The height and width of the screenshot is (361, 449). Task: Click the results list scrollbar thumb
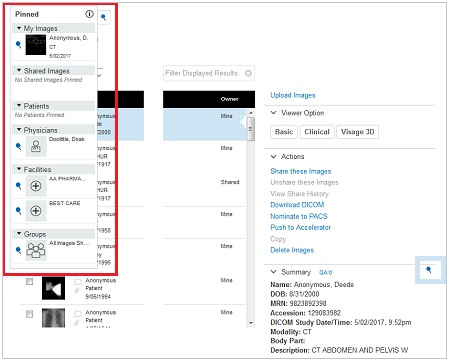point(251,129)
